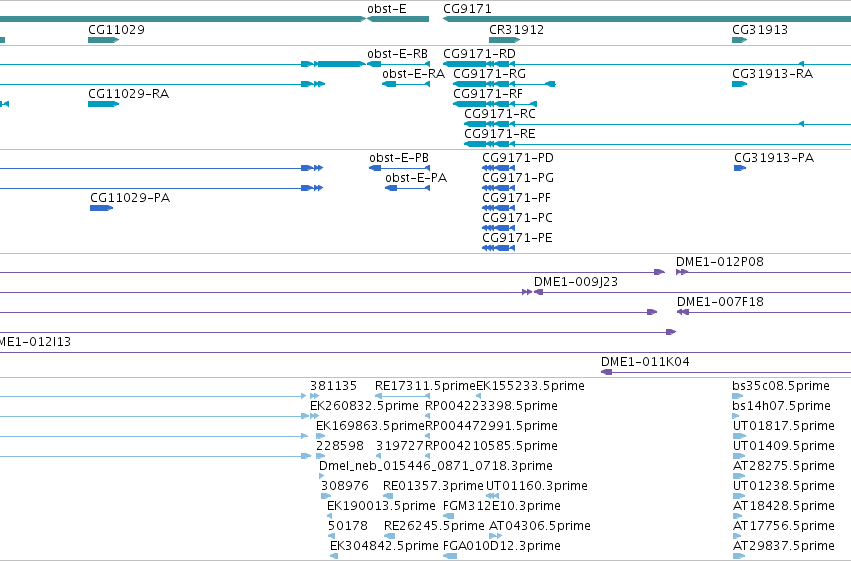Select EST 319727 label
Screen dimensions: 851x561
coord(400,446)
